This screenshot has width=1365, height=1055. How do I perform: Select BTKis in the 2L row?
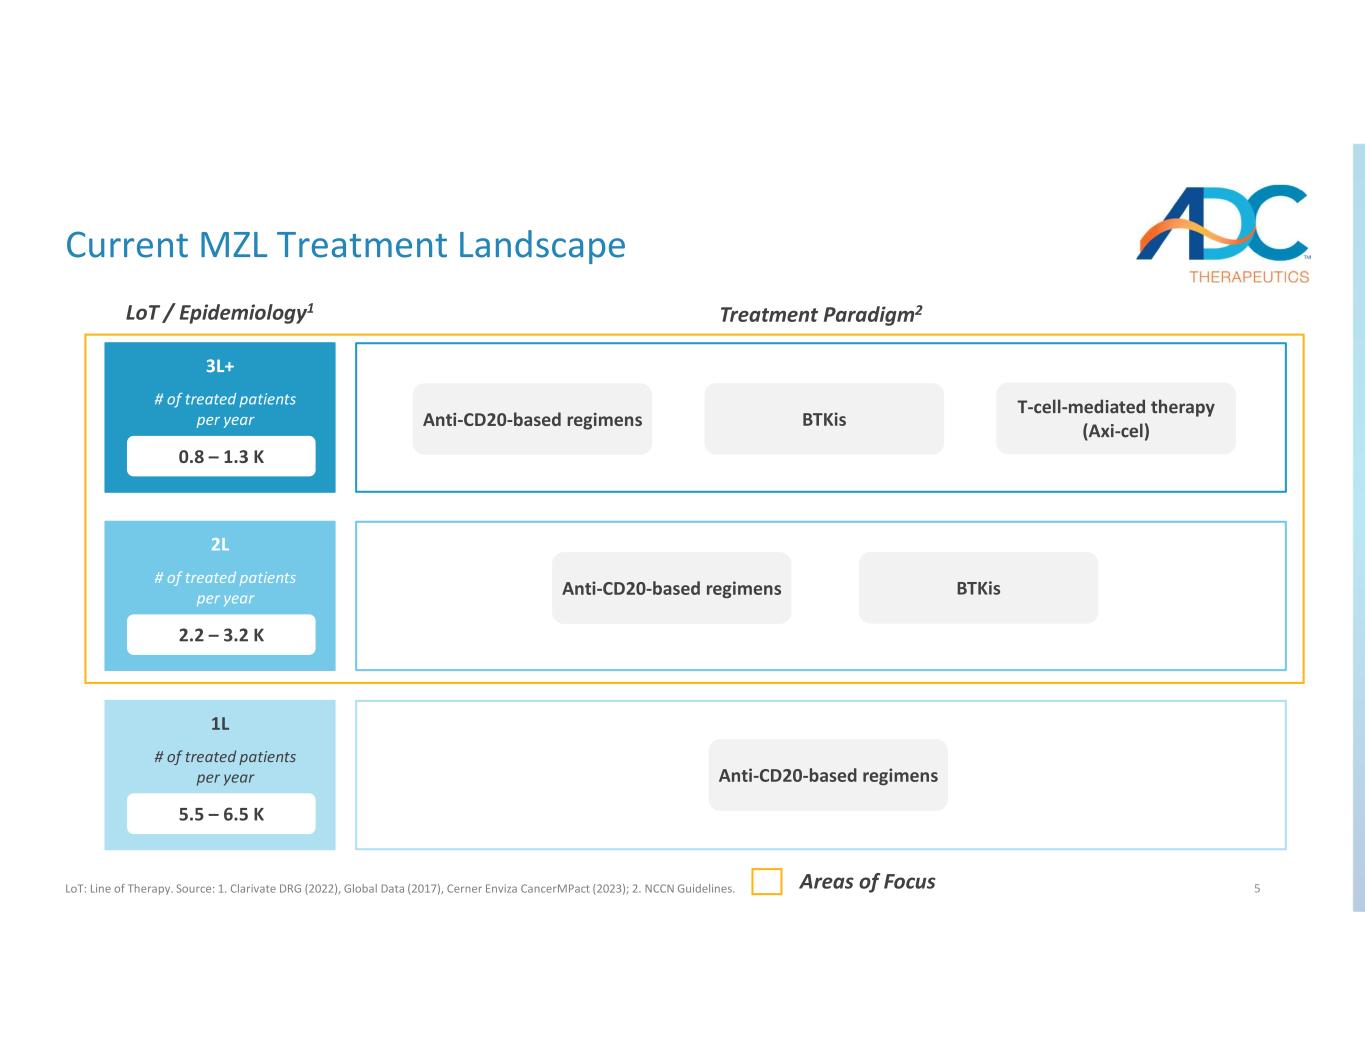click(978, 589)
